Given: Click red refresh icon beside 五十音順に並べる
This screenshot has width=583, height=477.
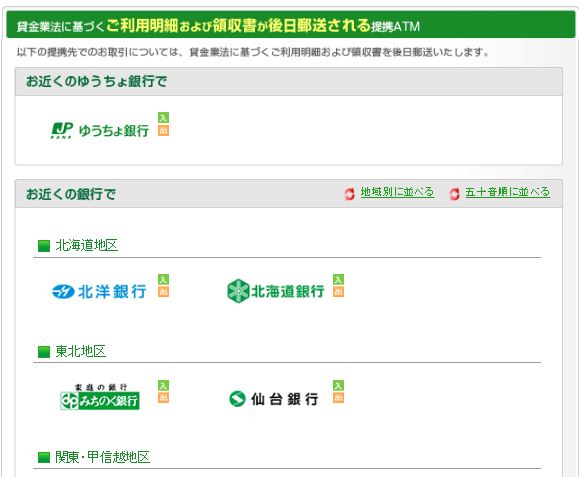Looking at the screenshot, I should (454, 194).
